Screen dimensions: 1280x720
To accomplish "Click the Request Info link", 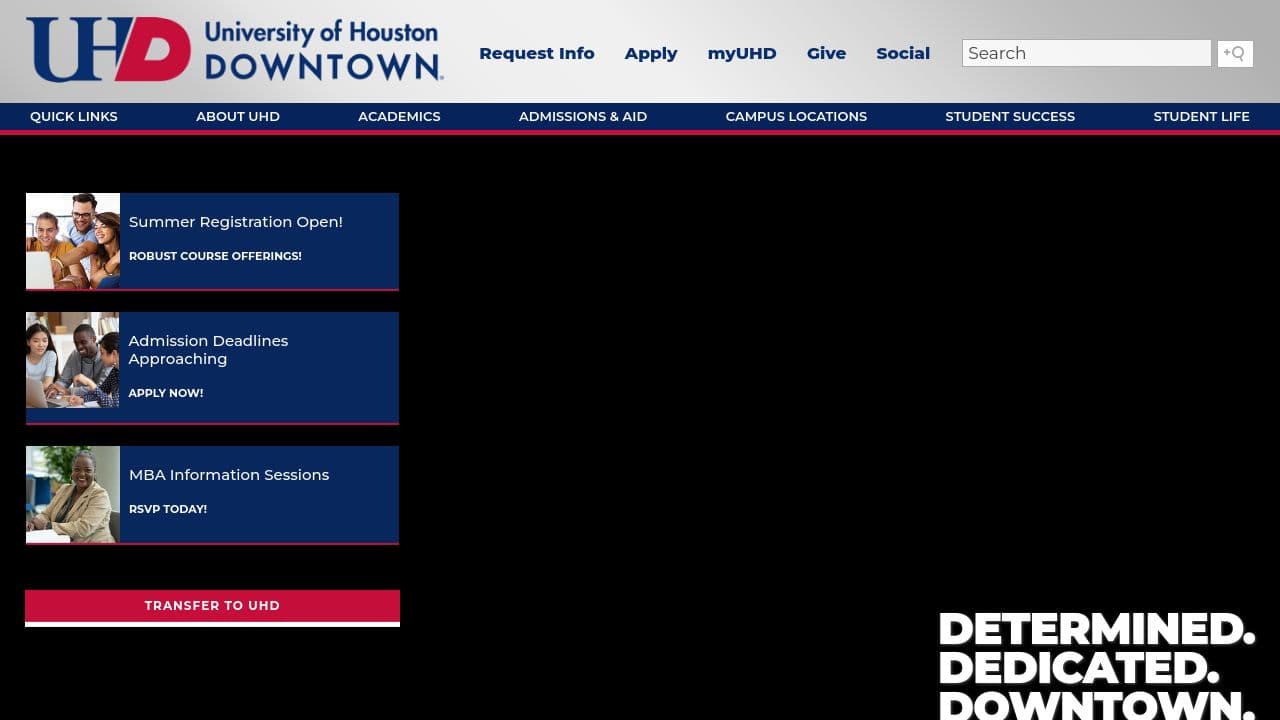I will (x=537, y=53).
